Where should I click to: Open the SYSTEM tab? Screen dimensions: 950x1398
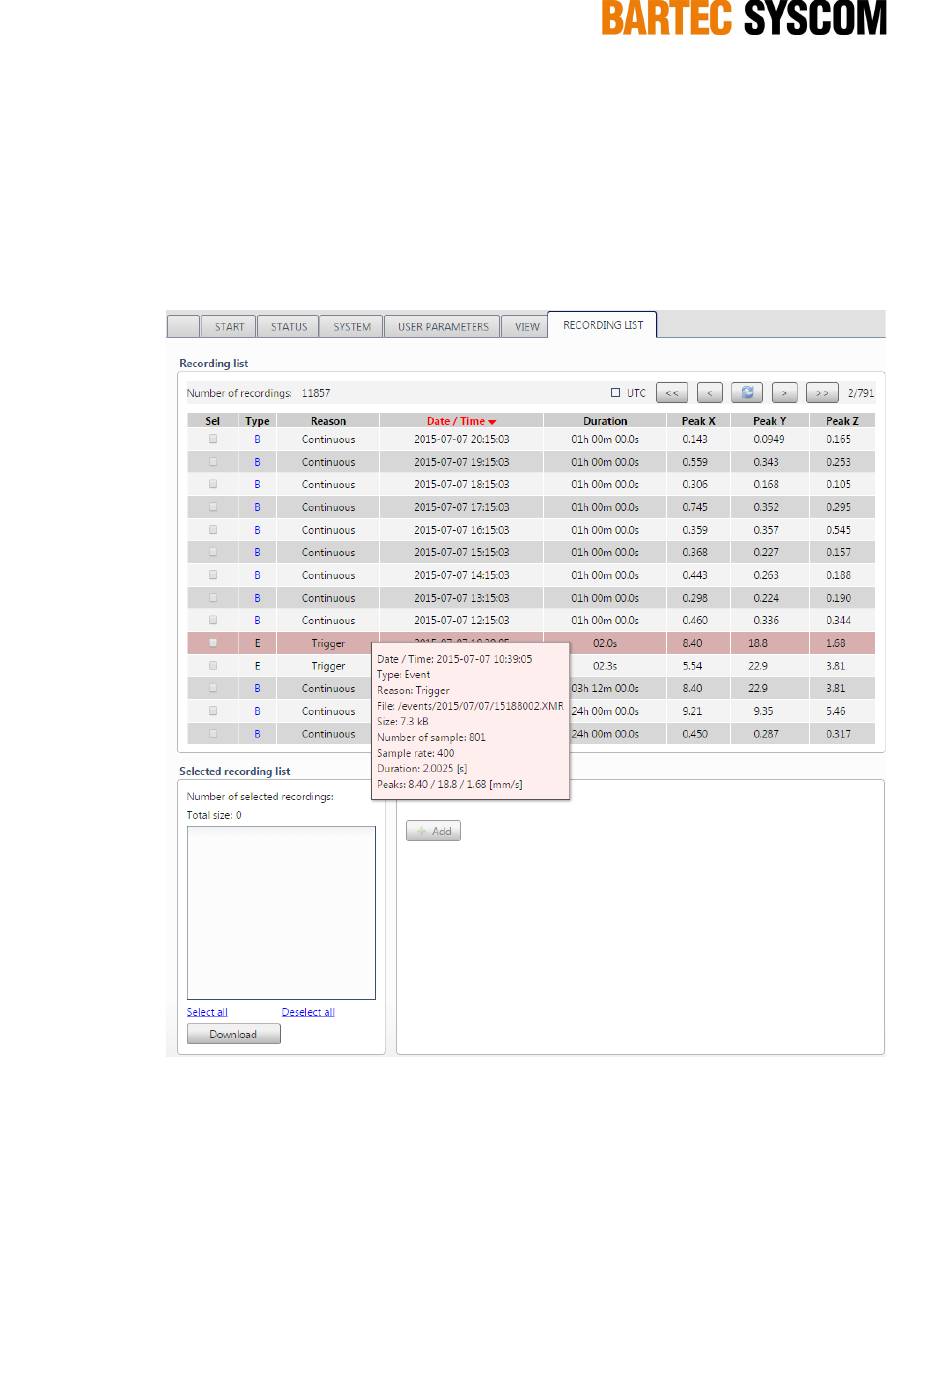[352, 327]
